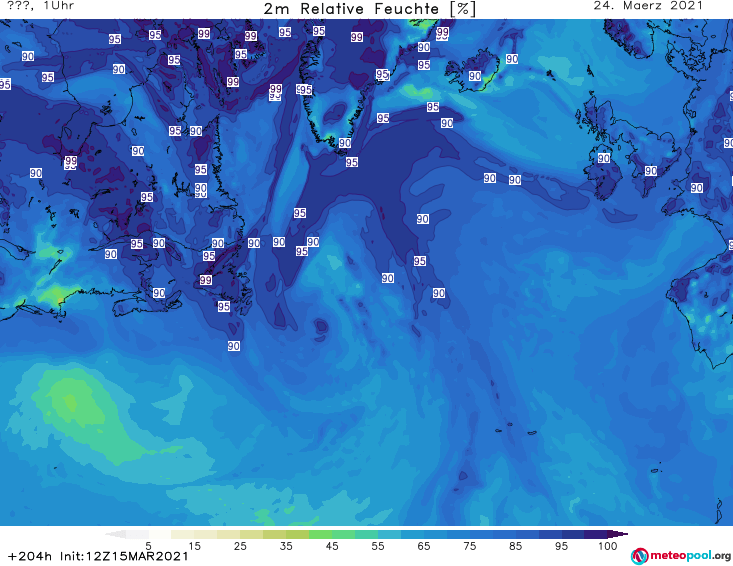Click legend value '45' on color scale
Image resolution: width=733 pixels, height=566 pixels.
tap(332, 546)
